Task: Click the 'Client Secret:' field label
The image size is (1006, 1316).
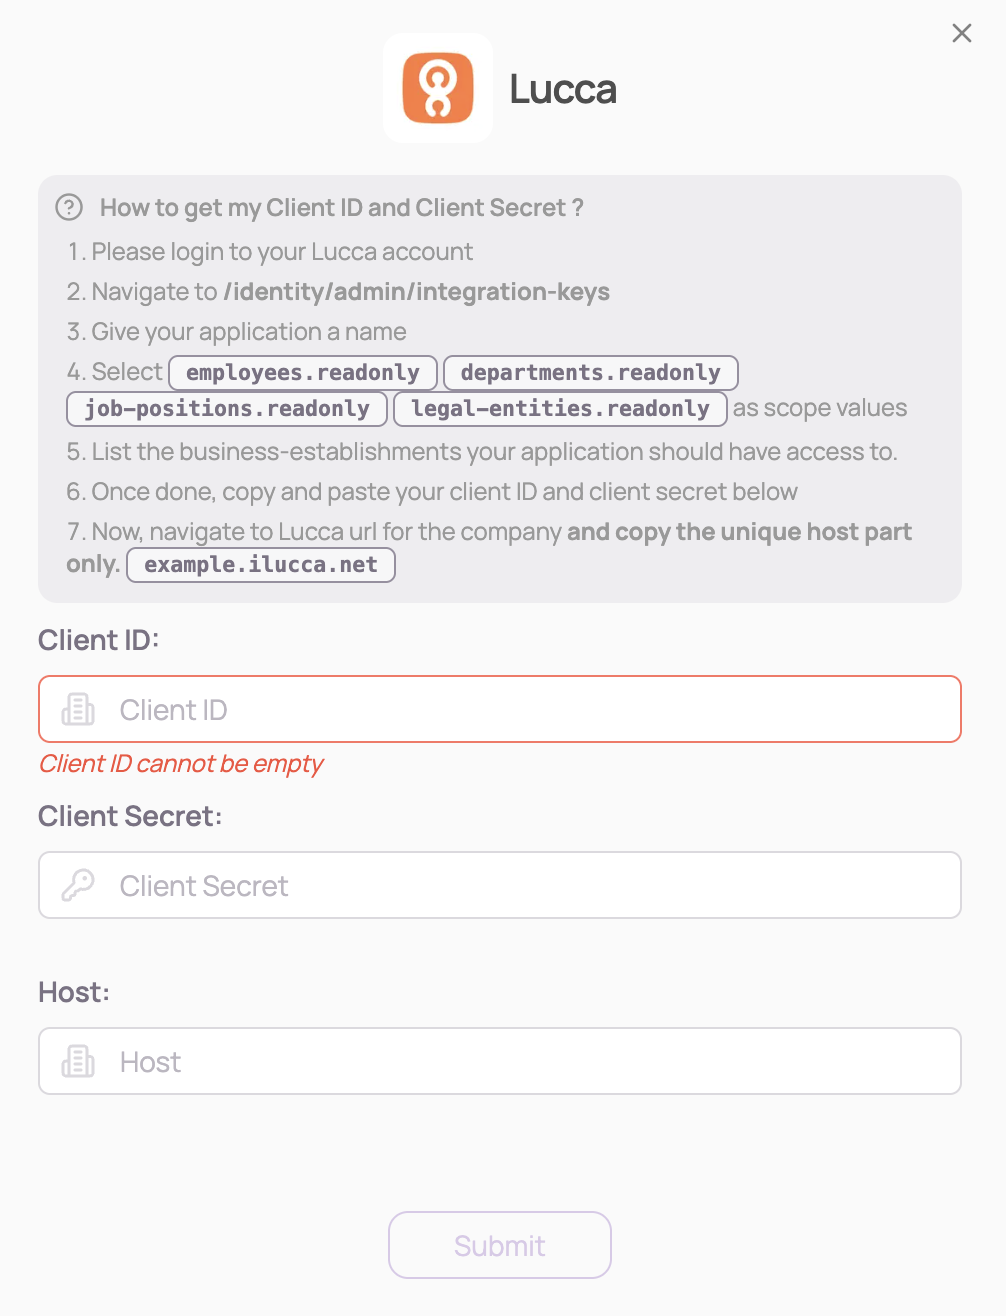Action: pyautogui.click(x=130, y=816)
